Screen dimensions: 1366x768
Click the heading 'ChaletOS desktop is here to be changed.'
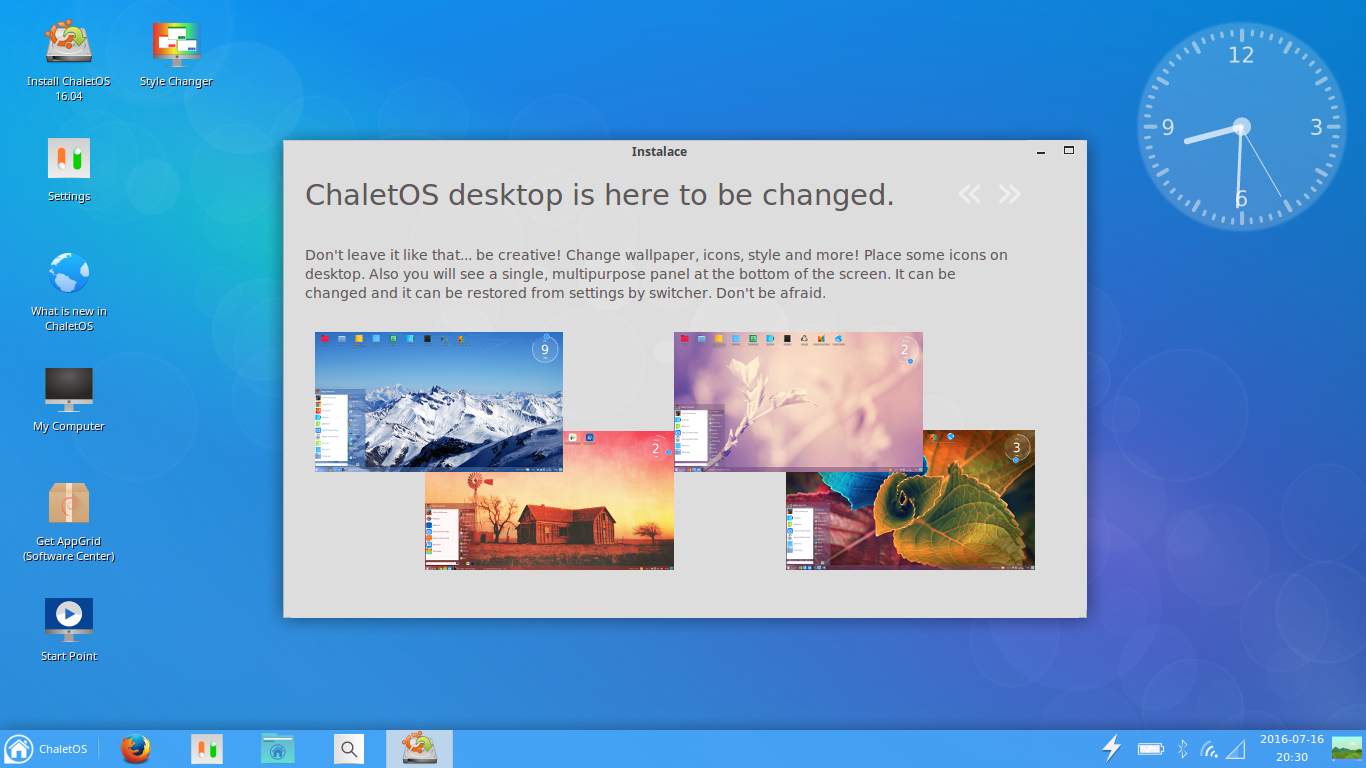tap(599, 194)
